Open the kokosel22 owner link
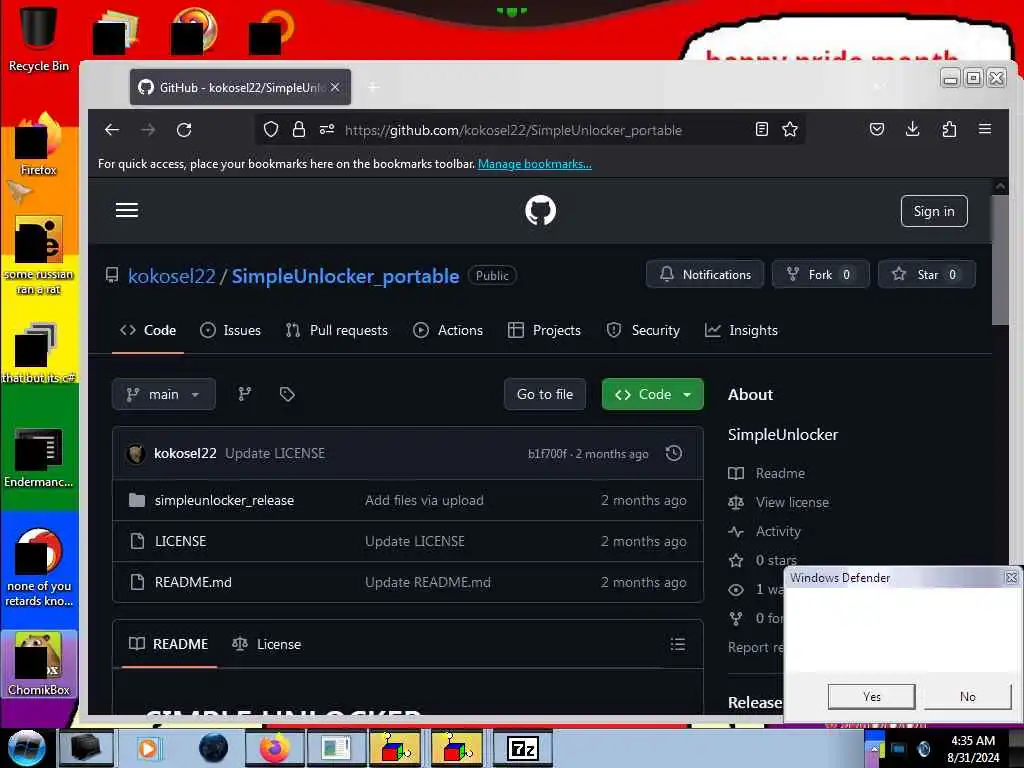This screenshot has height=768, width=1024. (x=172, y=276)
